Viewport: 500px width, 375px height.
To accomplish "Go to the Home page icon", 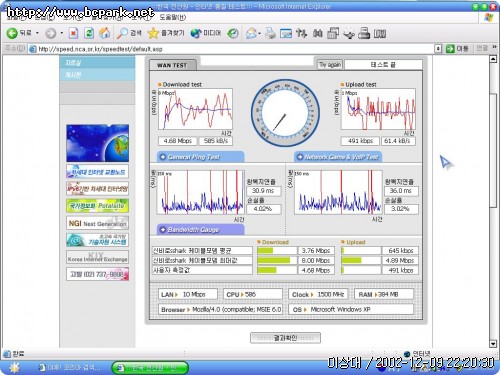I will click(104, 33).
